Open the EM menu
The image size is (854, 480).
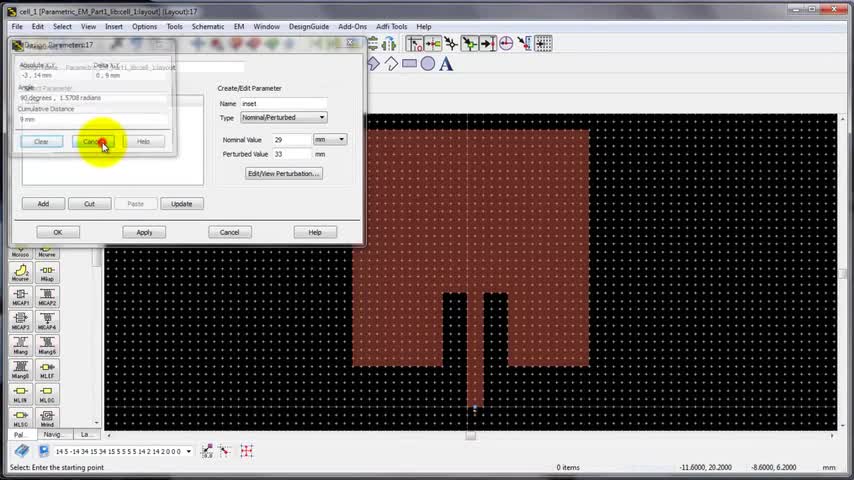coord(239,26)
